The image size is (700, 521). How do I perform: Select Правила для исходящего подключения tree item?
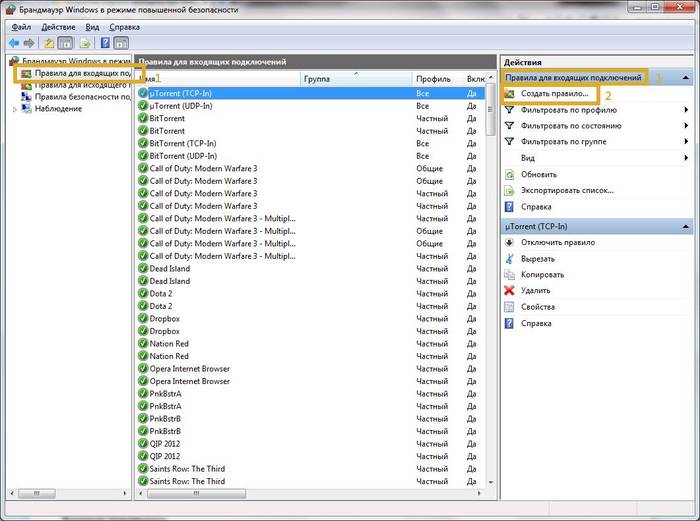click(82, 86)
